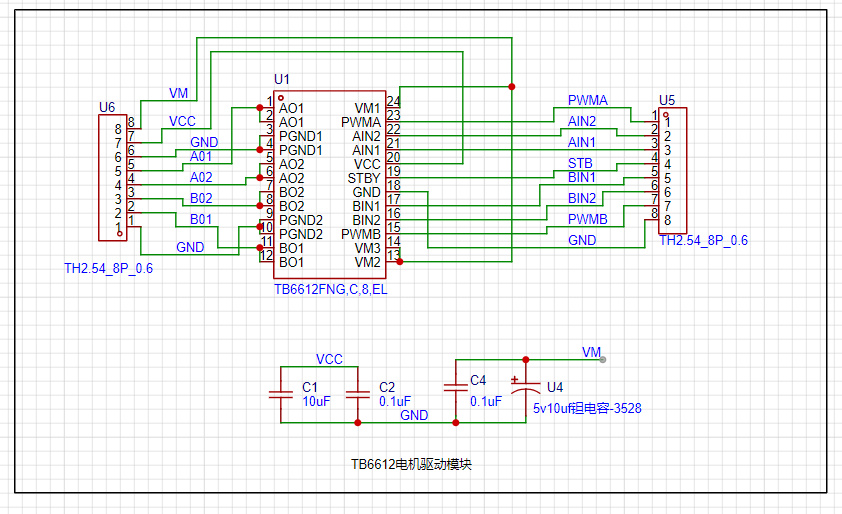Select the TB6612FNG,C,8,EL part name
This screenshot has height=514, width=842.
coord(330,289)
